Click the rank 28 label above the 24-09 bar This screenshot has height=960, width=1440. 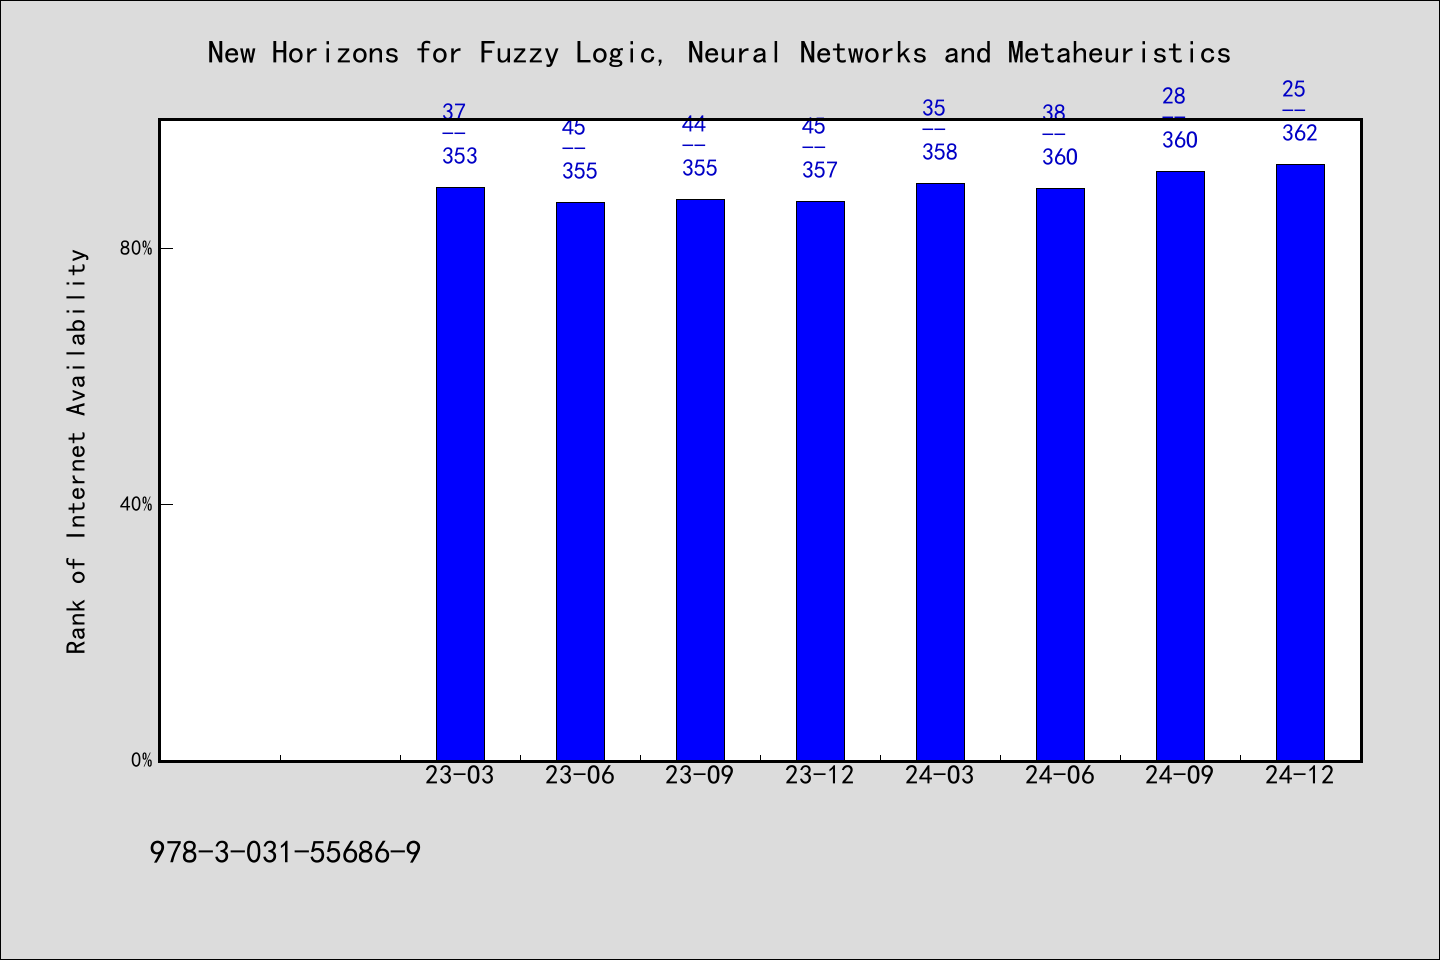(x=1174, y=96)
